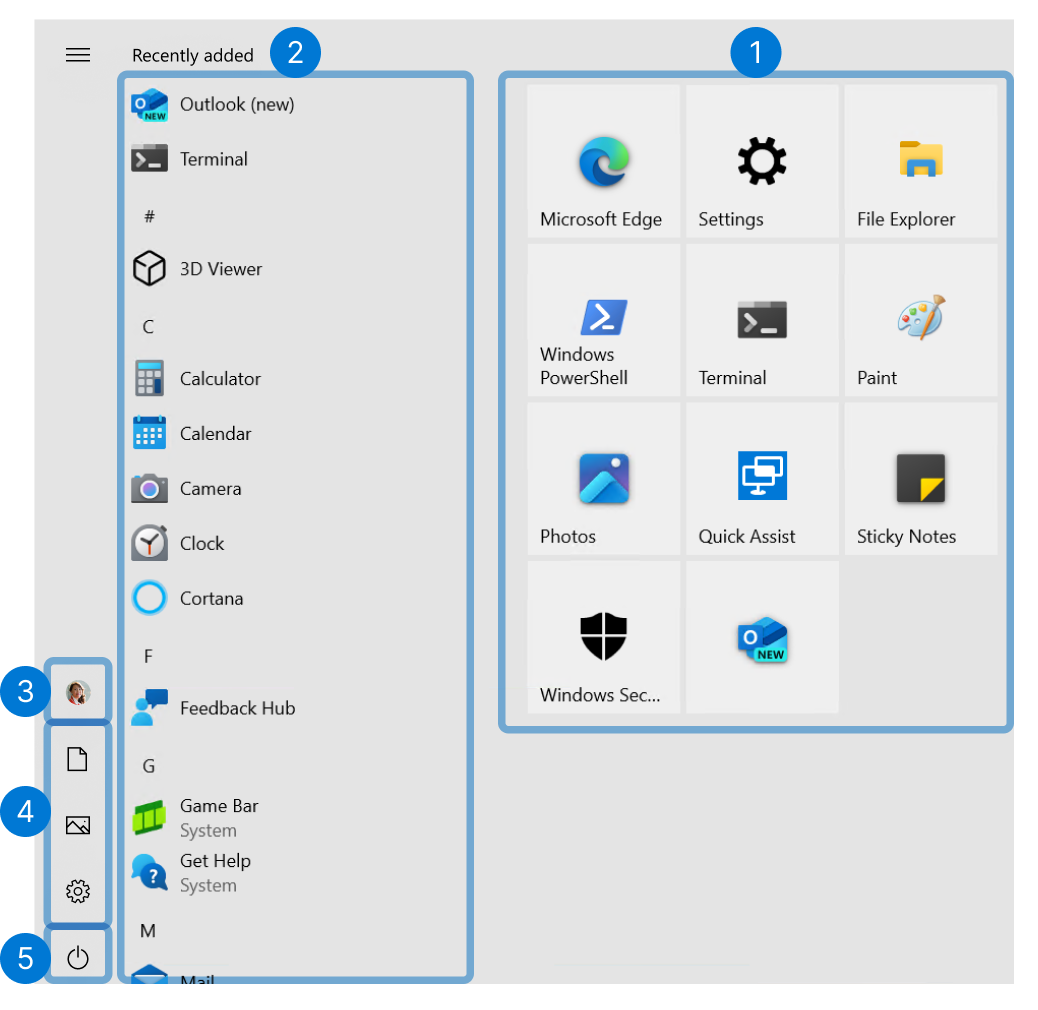Viewport: 1038px width, 1010px height.
Task: Click the F letter group header
Action: tap(148, 656)
